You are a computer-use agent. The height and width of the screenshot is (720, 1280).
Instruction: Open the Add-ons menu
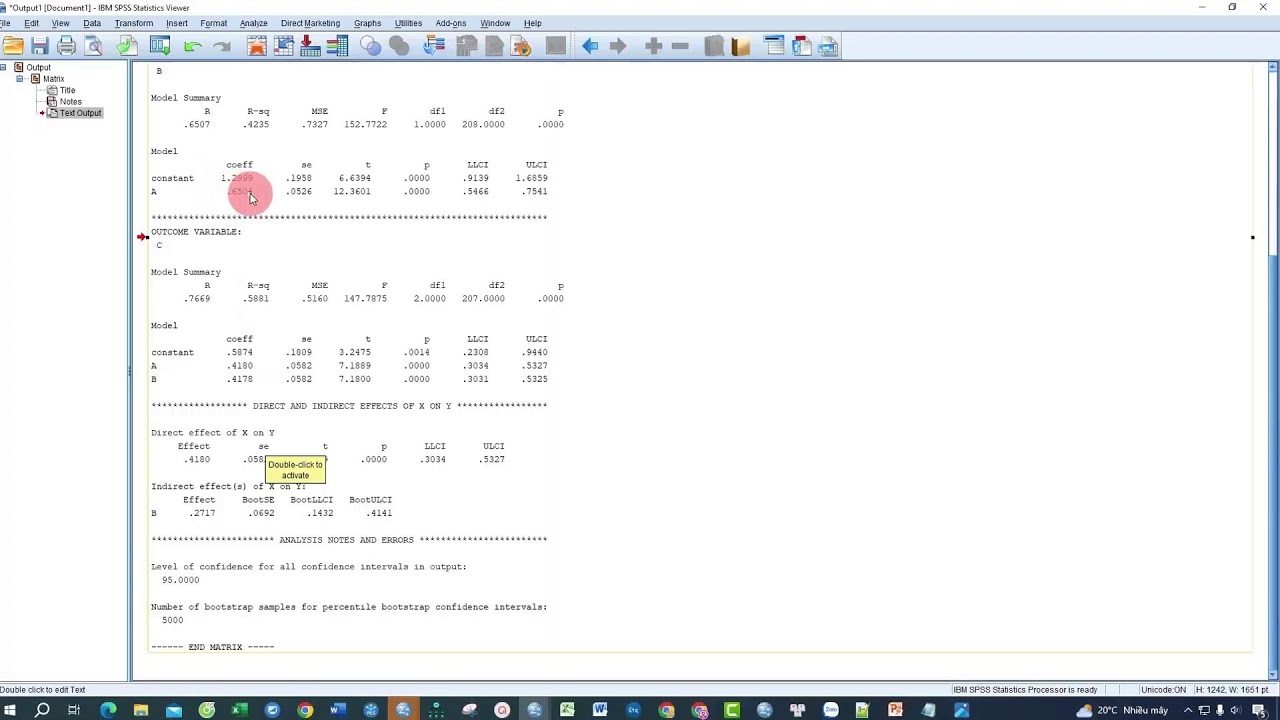tap(451, 23)
